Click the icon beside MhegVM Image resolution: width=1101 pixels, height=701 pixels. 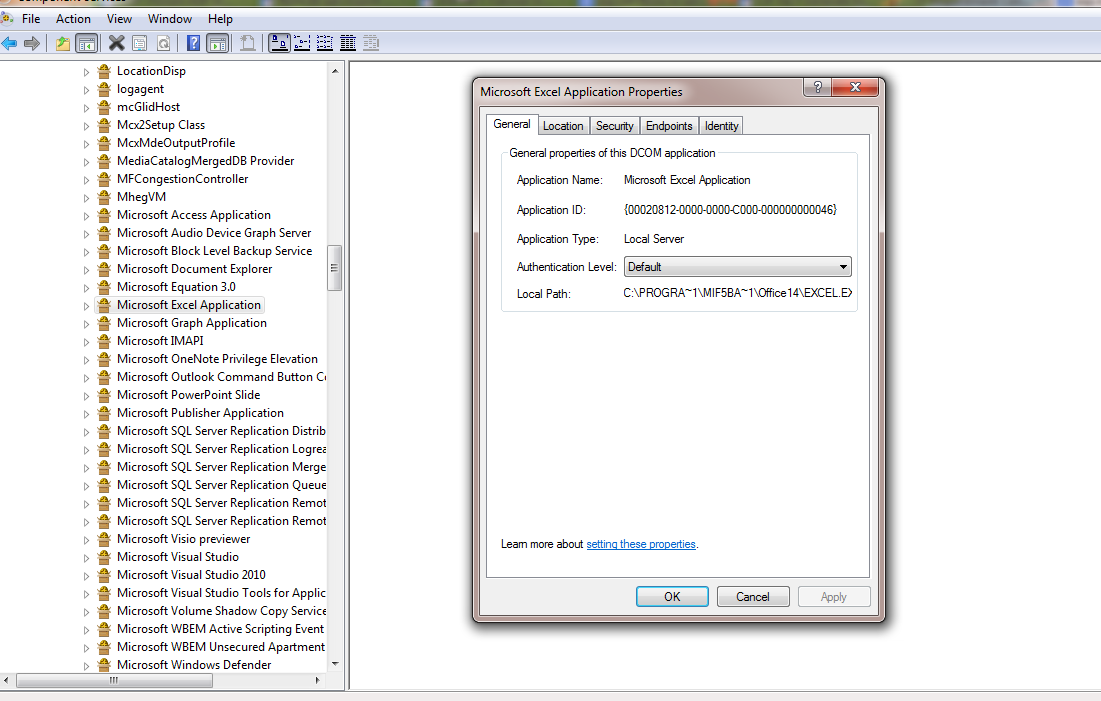pos(105,197)
